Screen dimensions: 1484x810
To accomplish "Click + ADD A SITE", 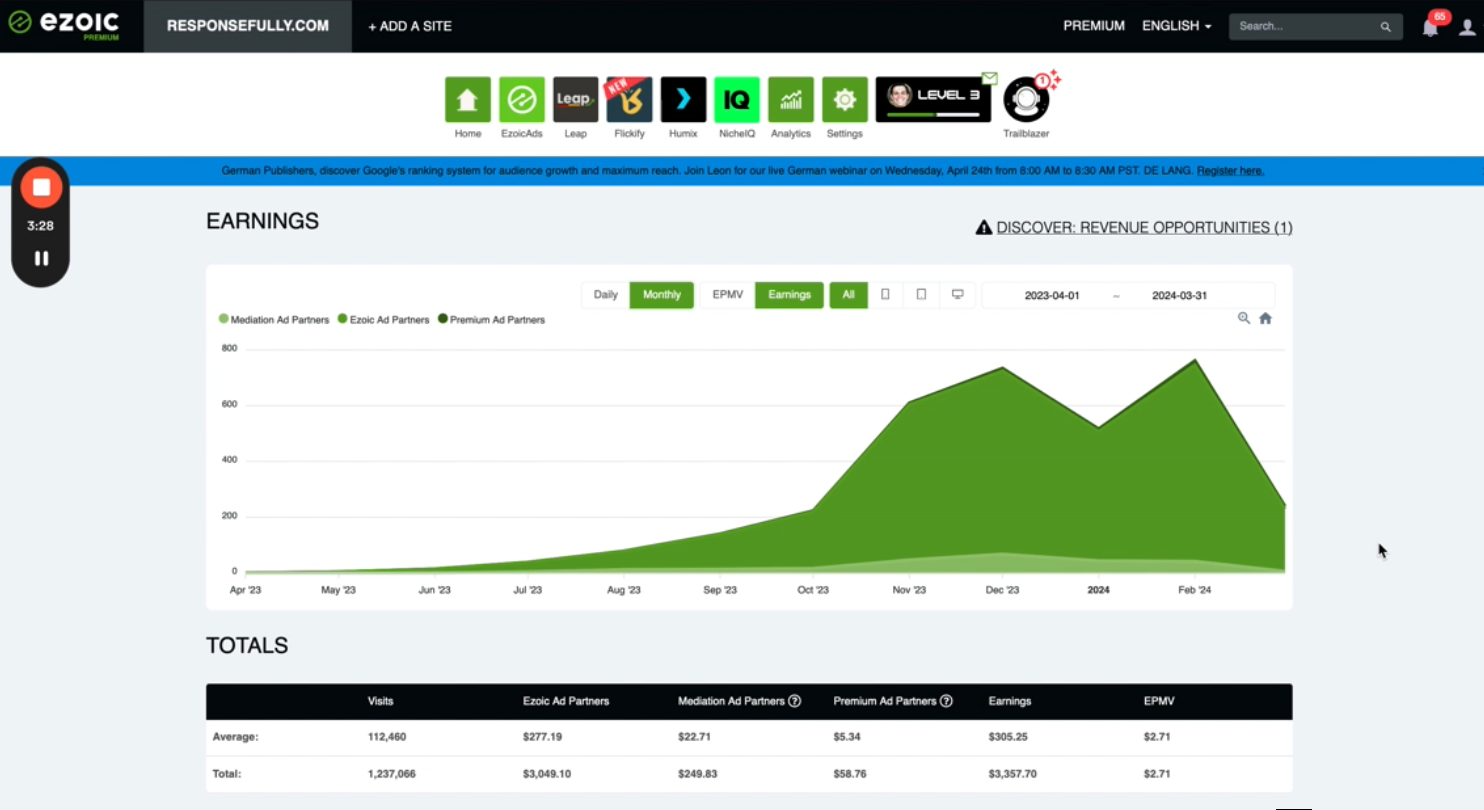I will pos(410,26).
